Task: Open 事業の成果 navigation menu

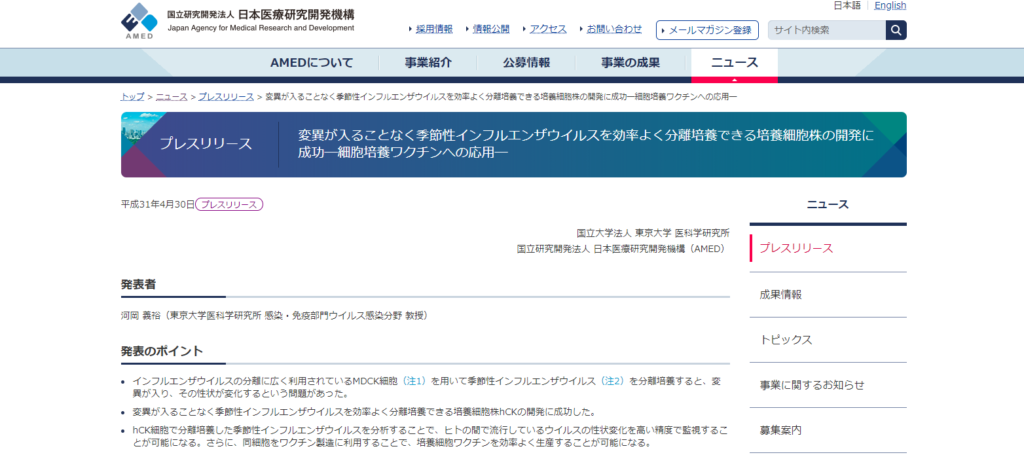Action: [x=631, y=63]
